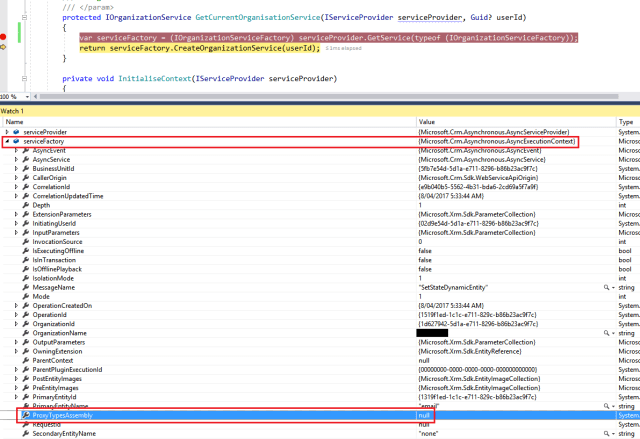The height and width of the screenshot is (439, 640).
Task: Select the IsInTransaction value cell
Action: pos(500,259)
